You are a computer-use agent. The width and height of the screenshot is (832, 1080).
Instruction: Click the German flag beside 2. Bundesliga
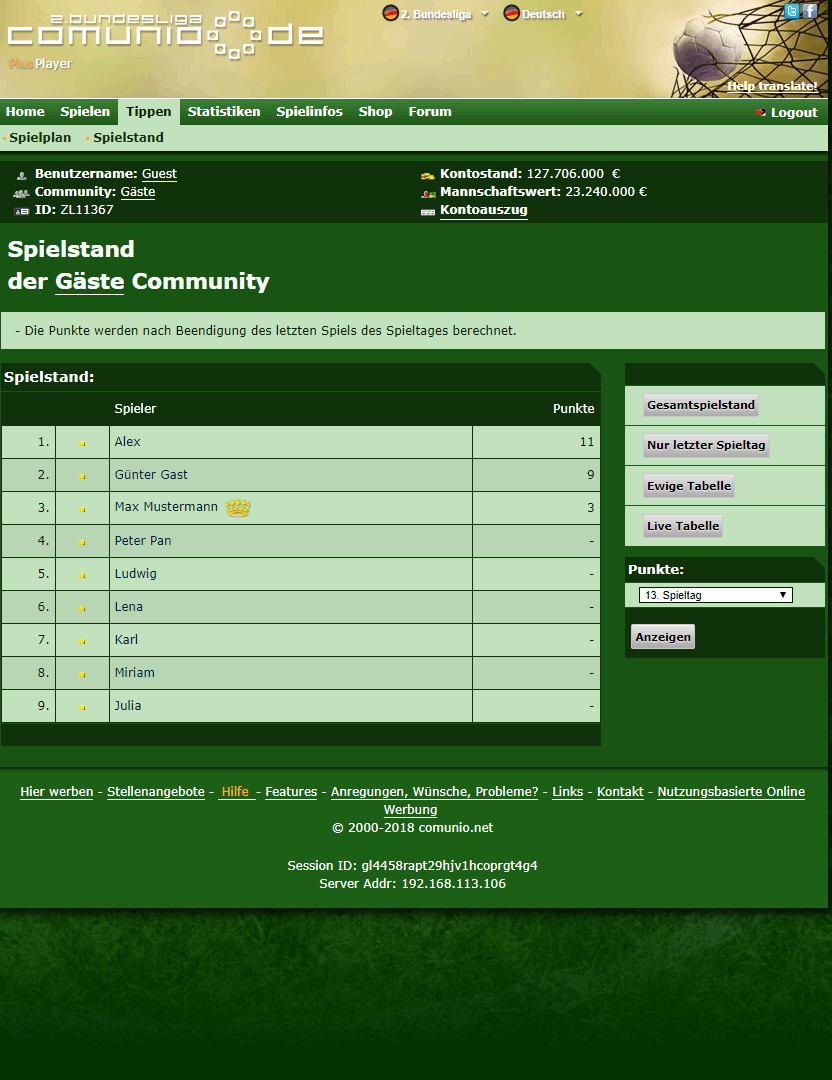pyautogui.click(x=390, y=13)
